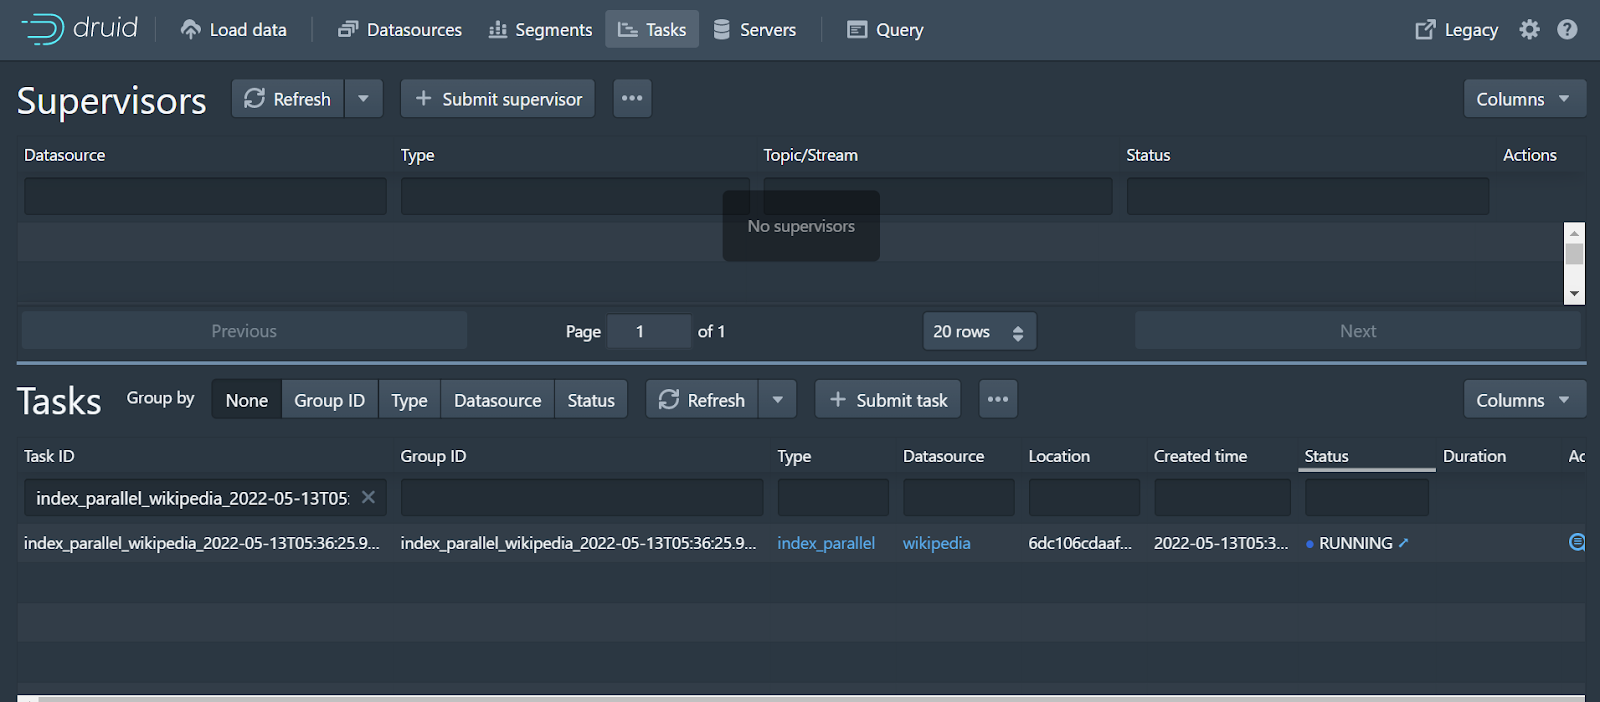This screenshot has width=1600, height=702.
Task: Switch to the Query tab
Action: click(x=885, y=30)
